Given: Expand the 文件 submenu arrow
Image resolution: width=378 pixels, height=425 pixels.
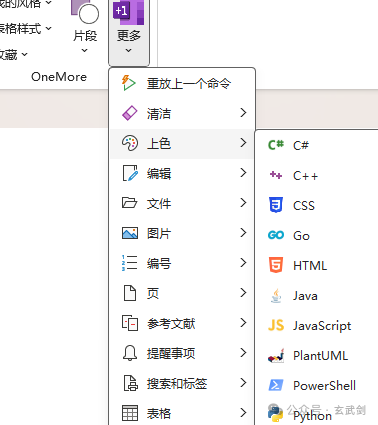Looking at the screenshot, I should coord(243,203).
